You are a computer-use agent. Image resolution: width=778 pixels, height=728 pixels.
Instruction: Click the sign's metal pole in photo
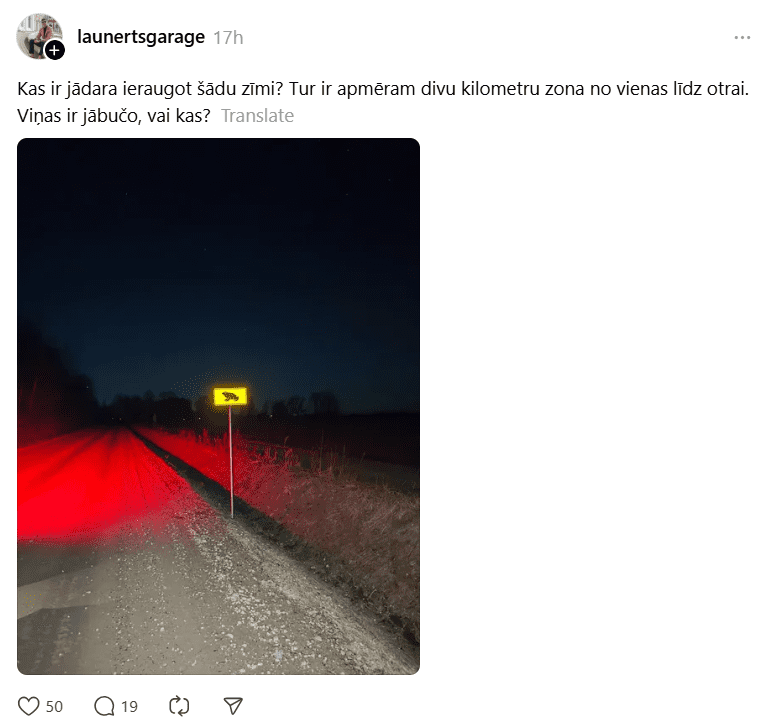click(231, 462)
